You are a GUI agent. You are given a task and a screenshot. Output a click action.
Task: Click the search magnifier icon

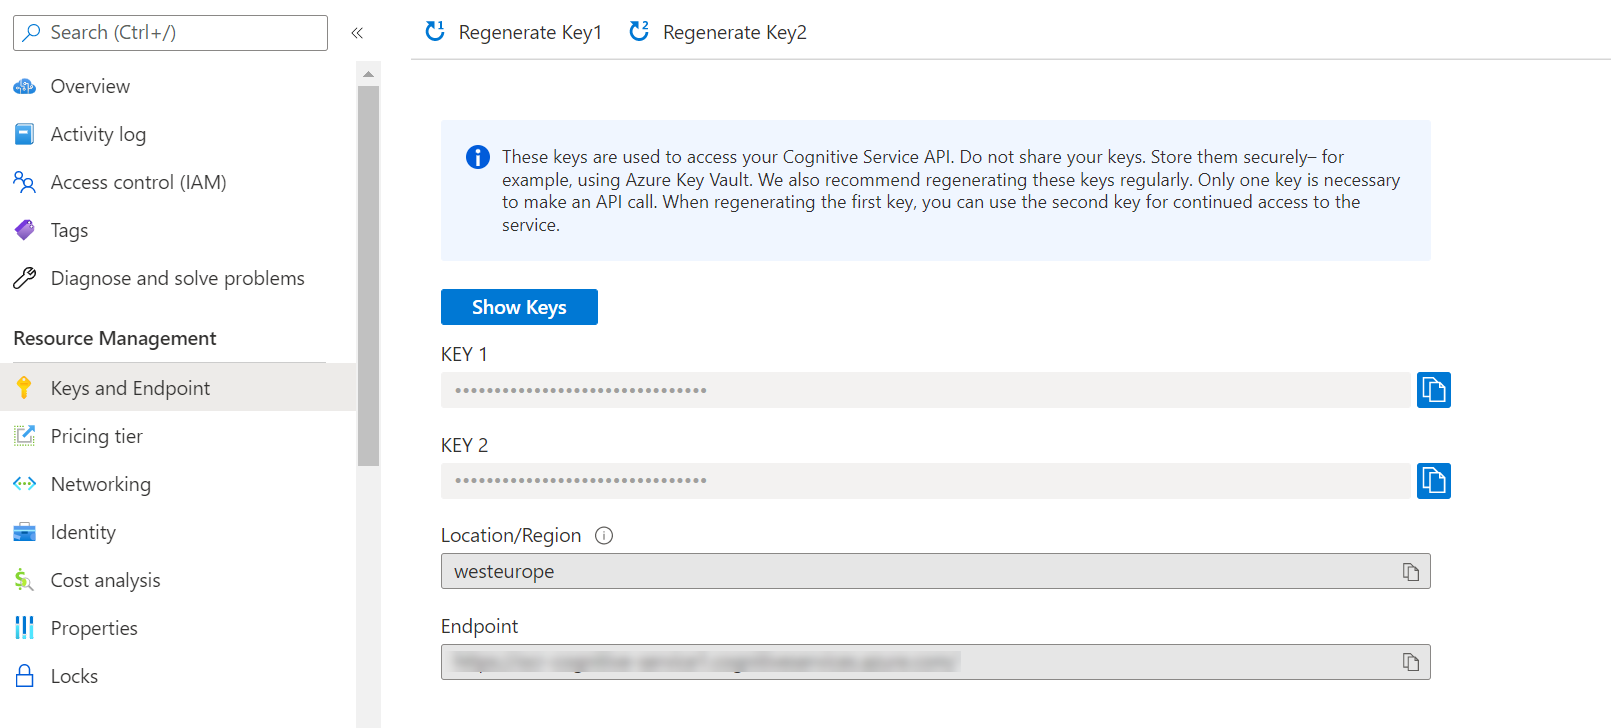tap(32, 32)
